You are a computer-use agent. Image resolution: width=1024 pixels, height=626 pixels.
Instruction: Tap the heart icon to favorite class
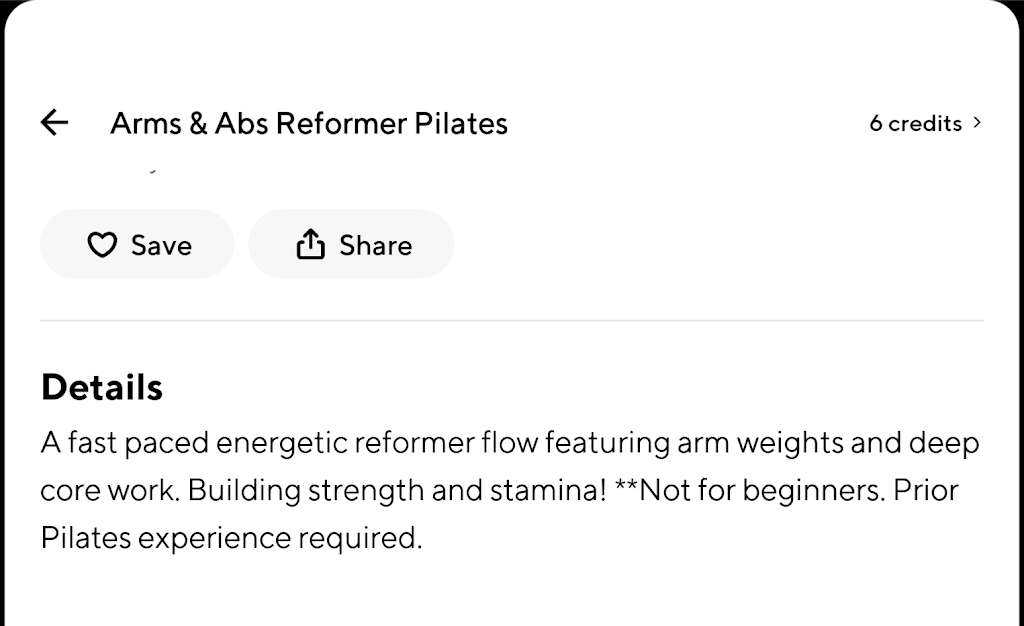point(102,245)
